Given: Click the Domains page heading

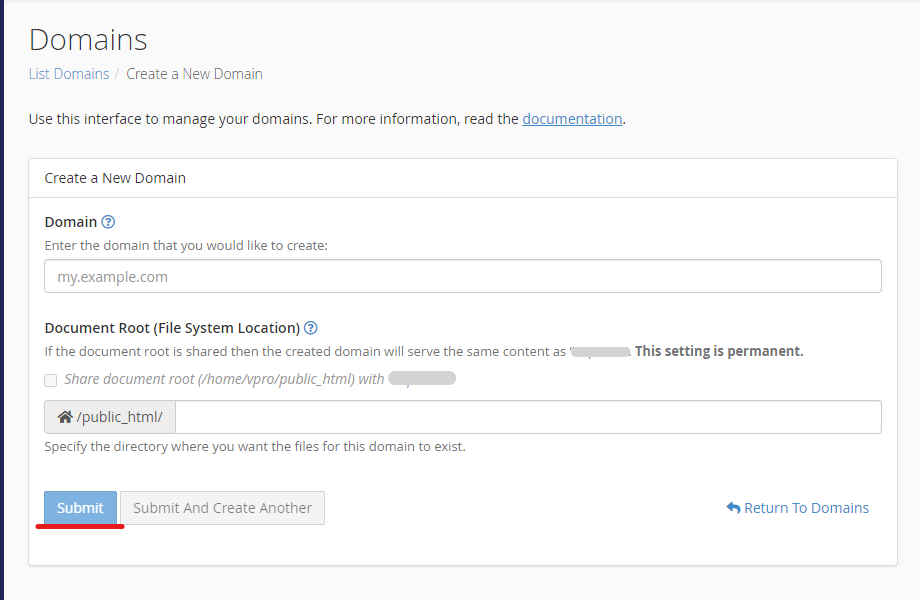Looking at the screenshot, I should point(88,39).
